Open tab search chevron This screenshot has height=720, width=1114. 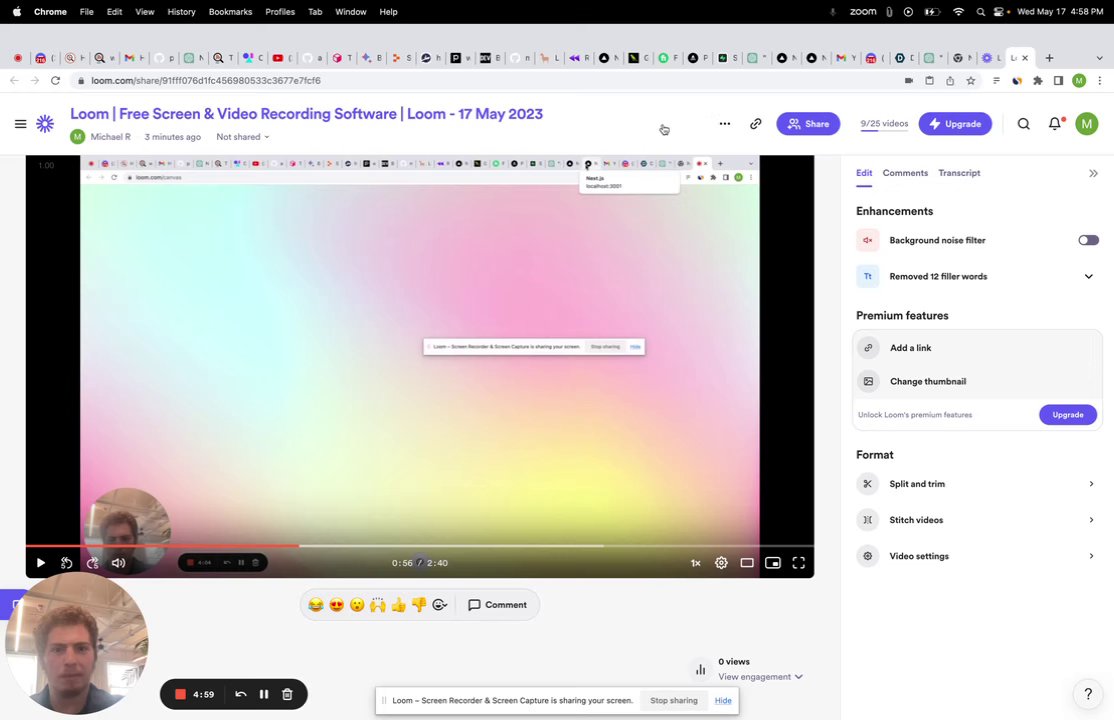click(x=1099, y=58)
